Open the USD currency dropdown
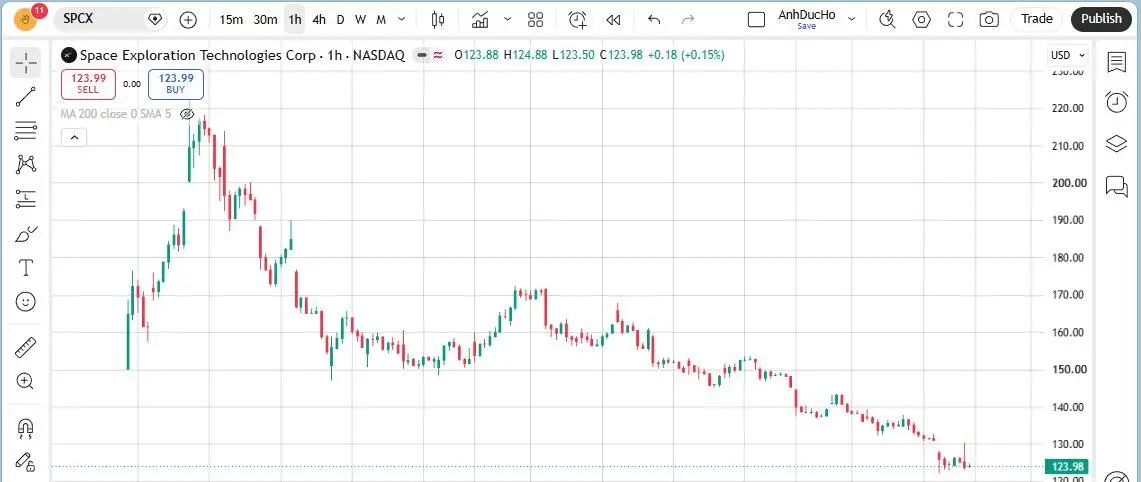Viewport: 1141px width, 482px height. (1068, 55)
